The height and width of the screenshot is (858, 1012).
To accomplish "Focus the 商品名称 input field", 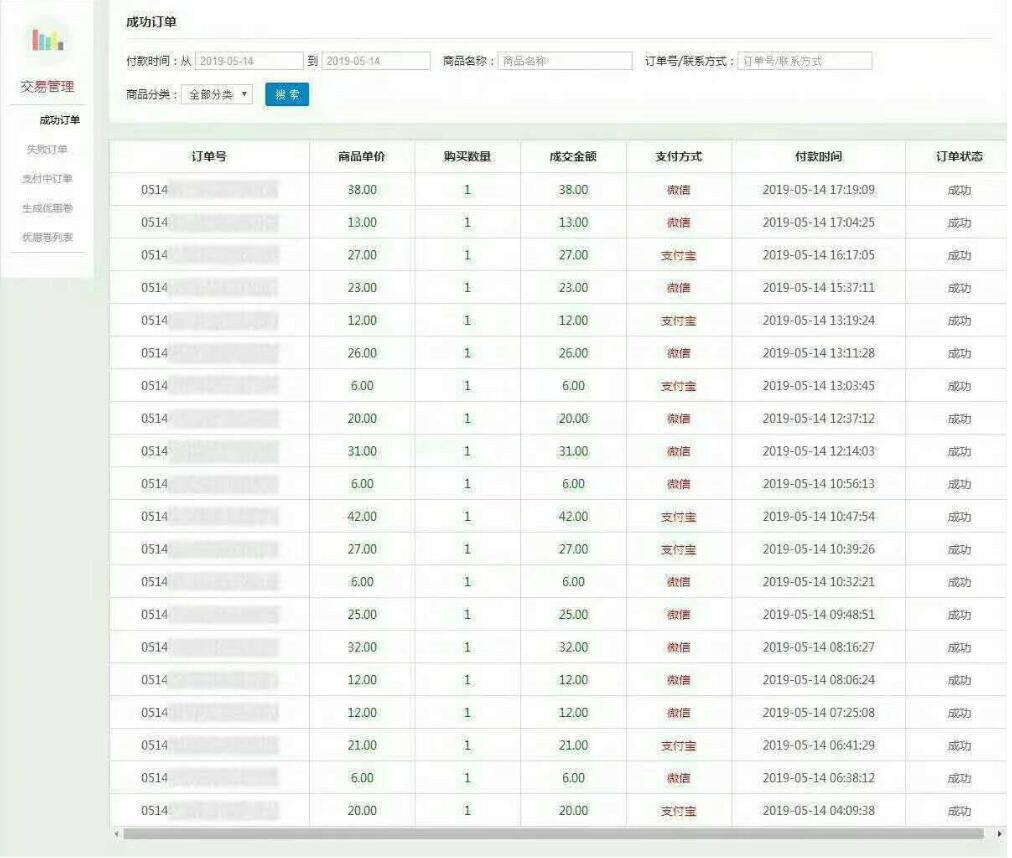I will pyautogui.click(x=565, y=61).
